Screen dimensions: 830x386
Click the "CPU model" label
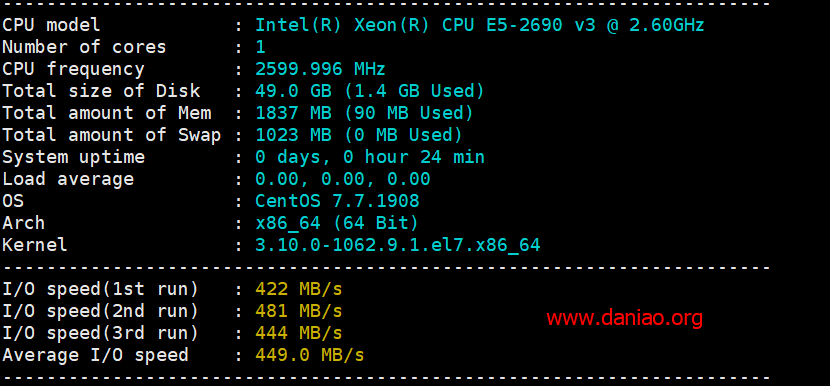click(x=51, y=25)
